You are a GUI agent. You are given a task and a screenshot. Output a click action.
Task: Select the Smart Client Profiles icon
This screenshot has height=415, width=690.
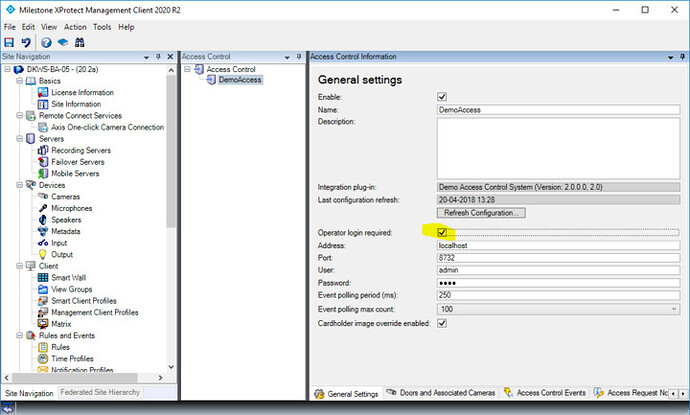[x=43, y=301]
